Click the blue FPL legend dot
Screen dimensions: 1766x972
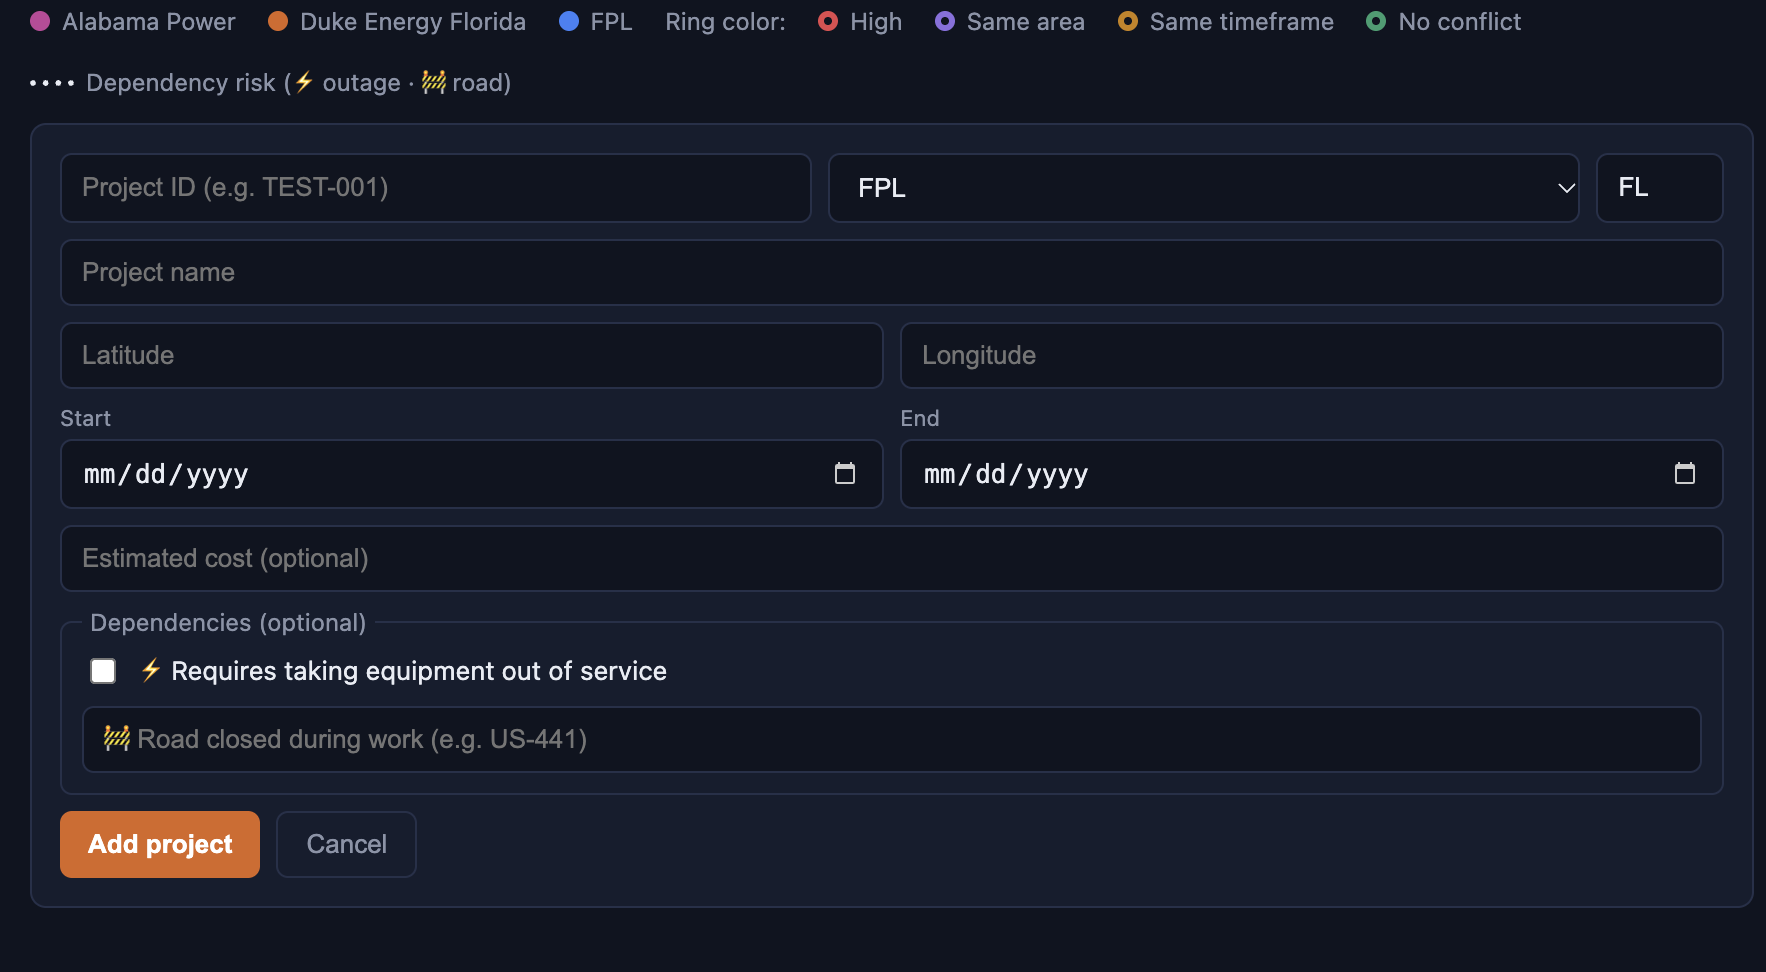[569, 21]
